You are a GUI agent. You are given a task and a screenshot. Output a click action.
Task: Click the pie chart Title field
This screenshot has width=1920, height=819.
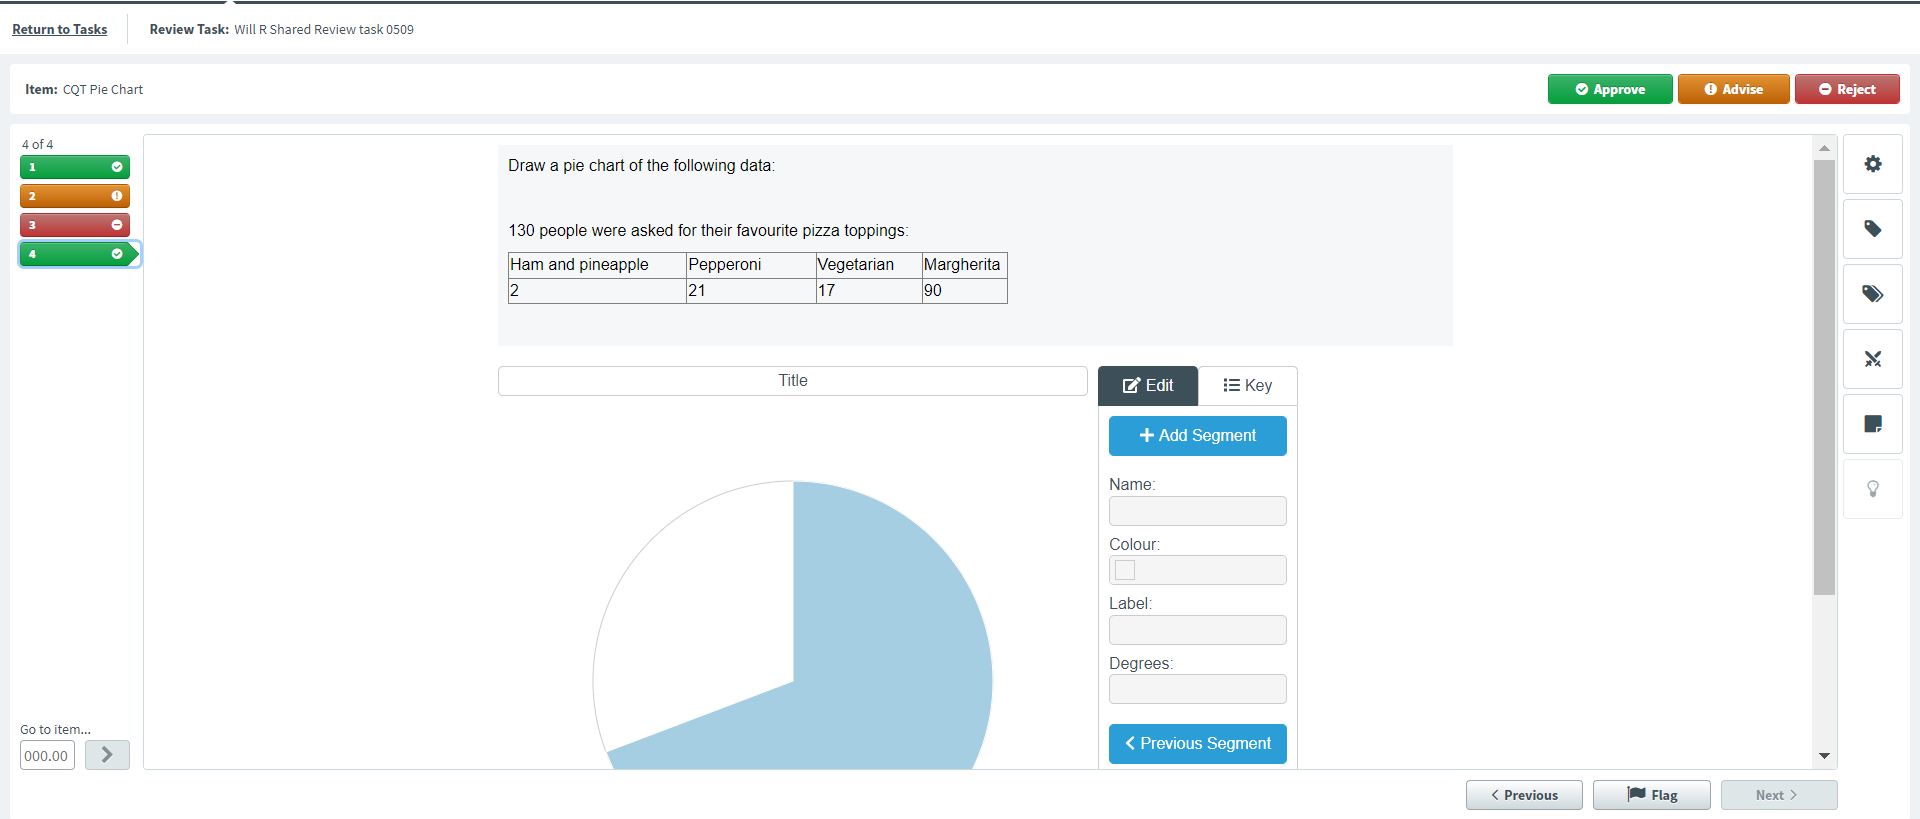tap(793, 381)
